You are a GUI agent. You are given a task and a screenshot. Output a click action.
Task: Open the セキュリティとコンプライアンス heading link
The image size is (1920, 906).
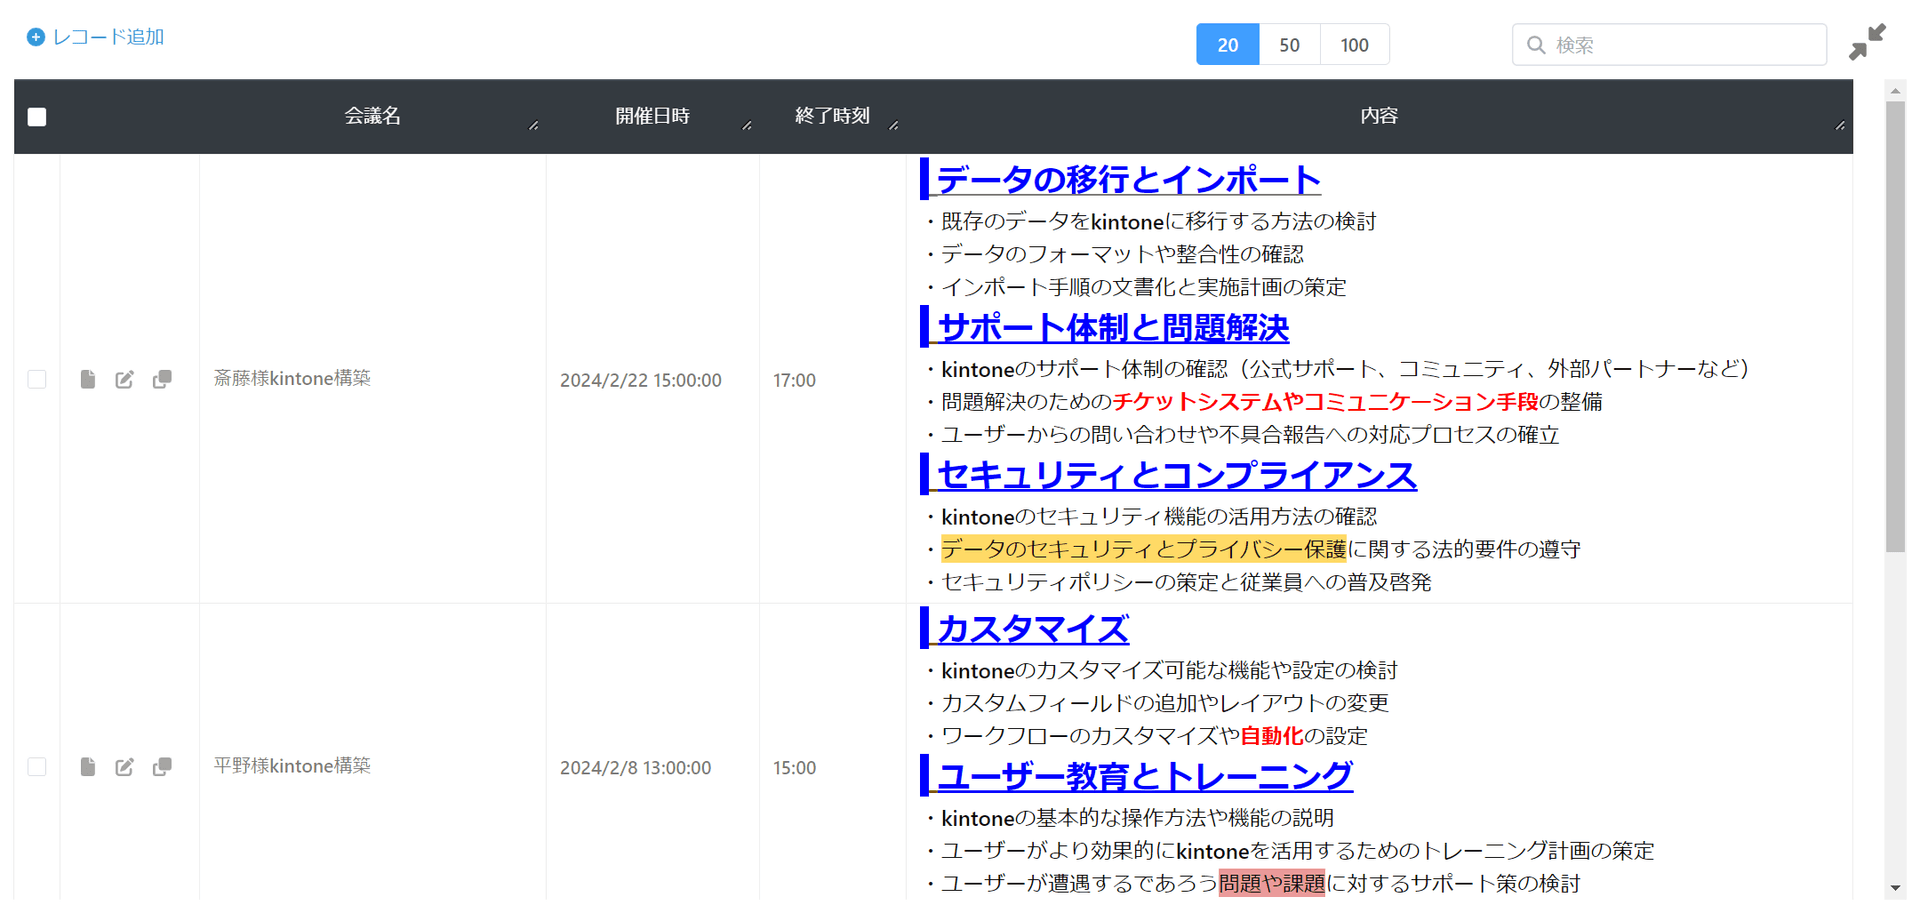1177,475
